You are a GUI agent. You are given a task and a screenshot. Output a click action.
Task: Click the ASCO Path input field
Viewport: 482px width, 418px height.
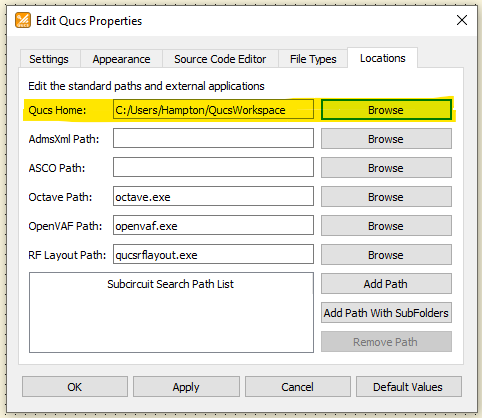click(213, 167)
